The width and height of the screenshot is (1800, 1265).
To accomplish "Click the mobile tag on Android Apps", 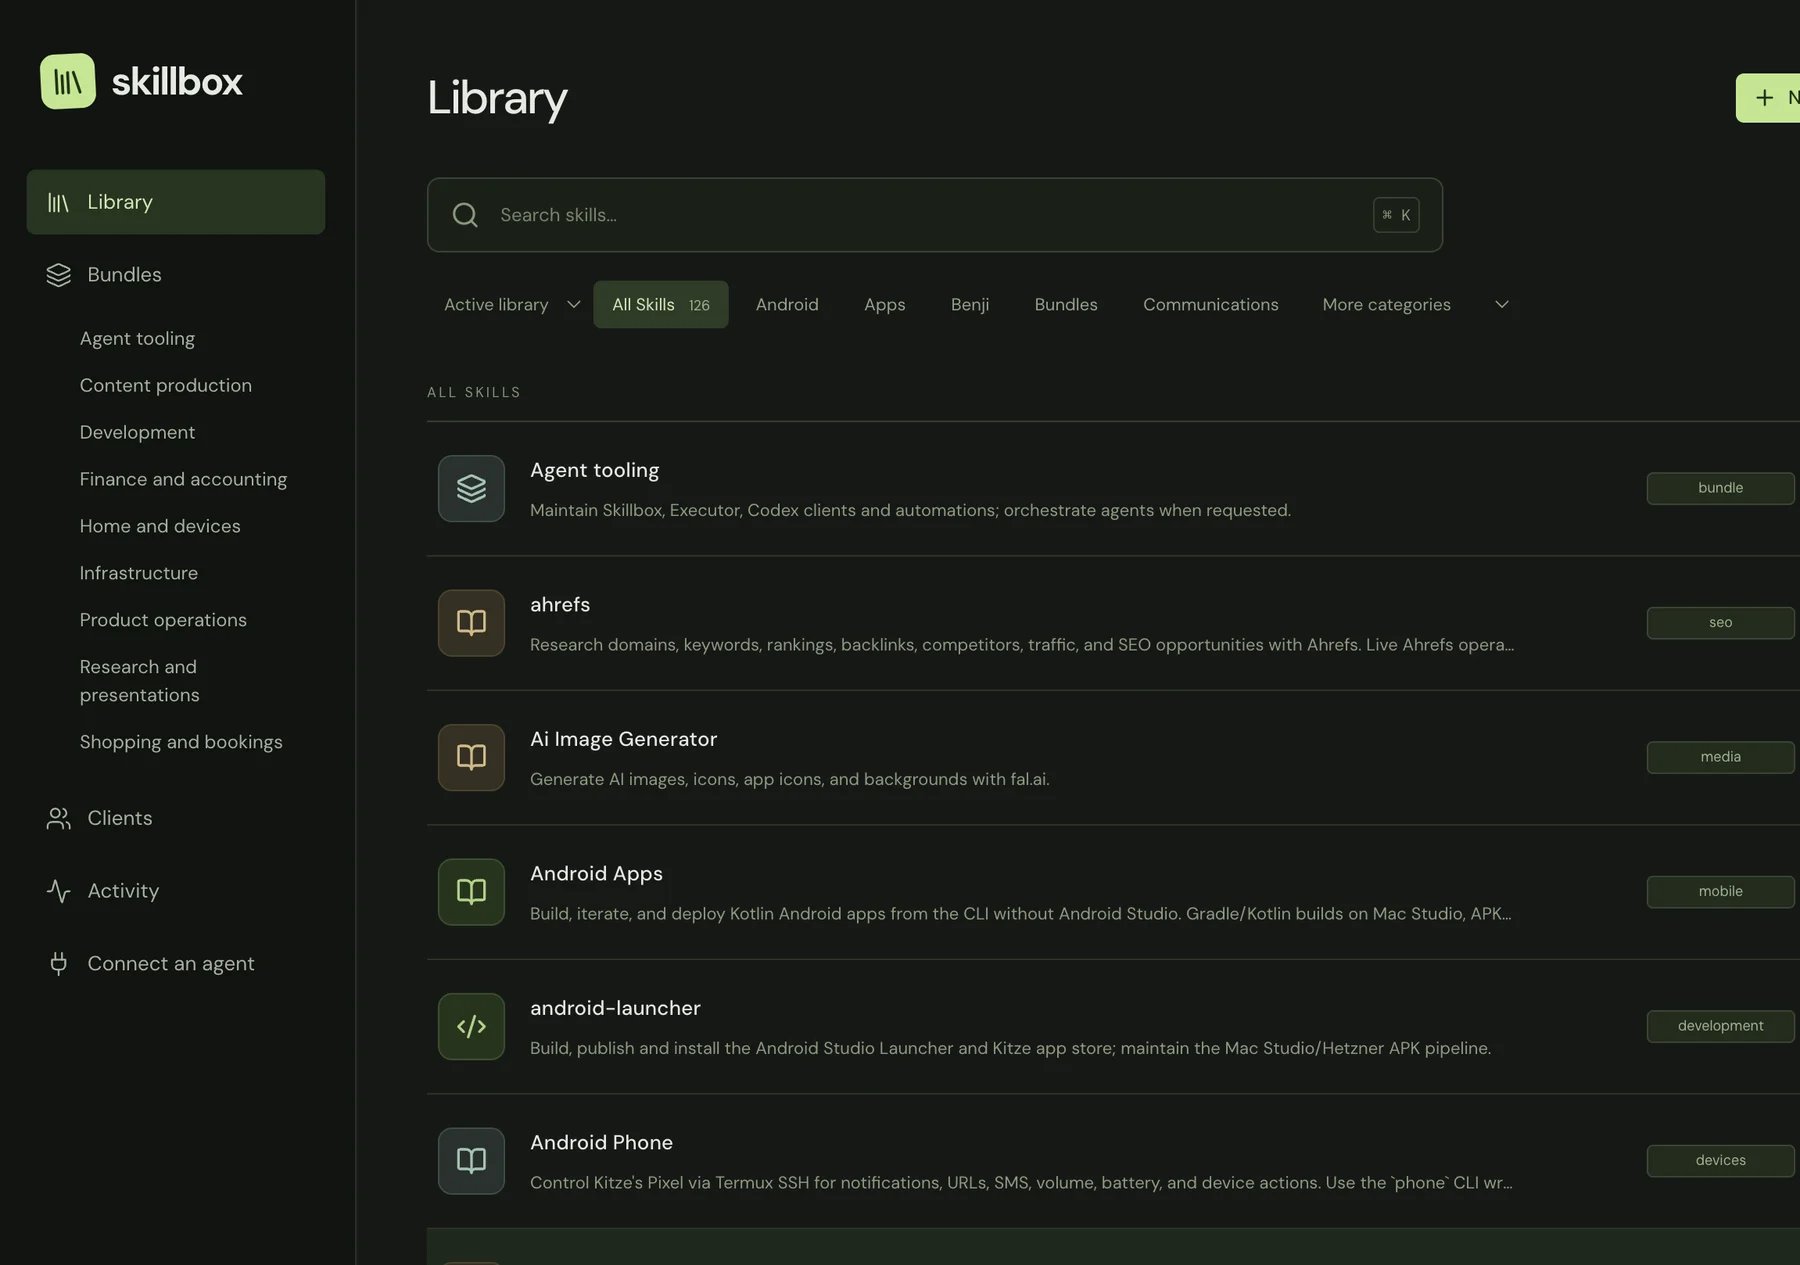I will coord(1720,892).
